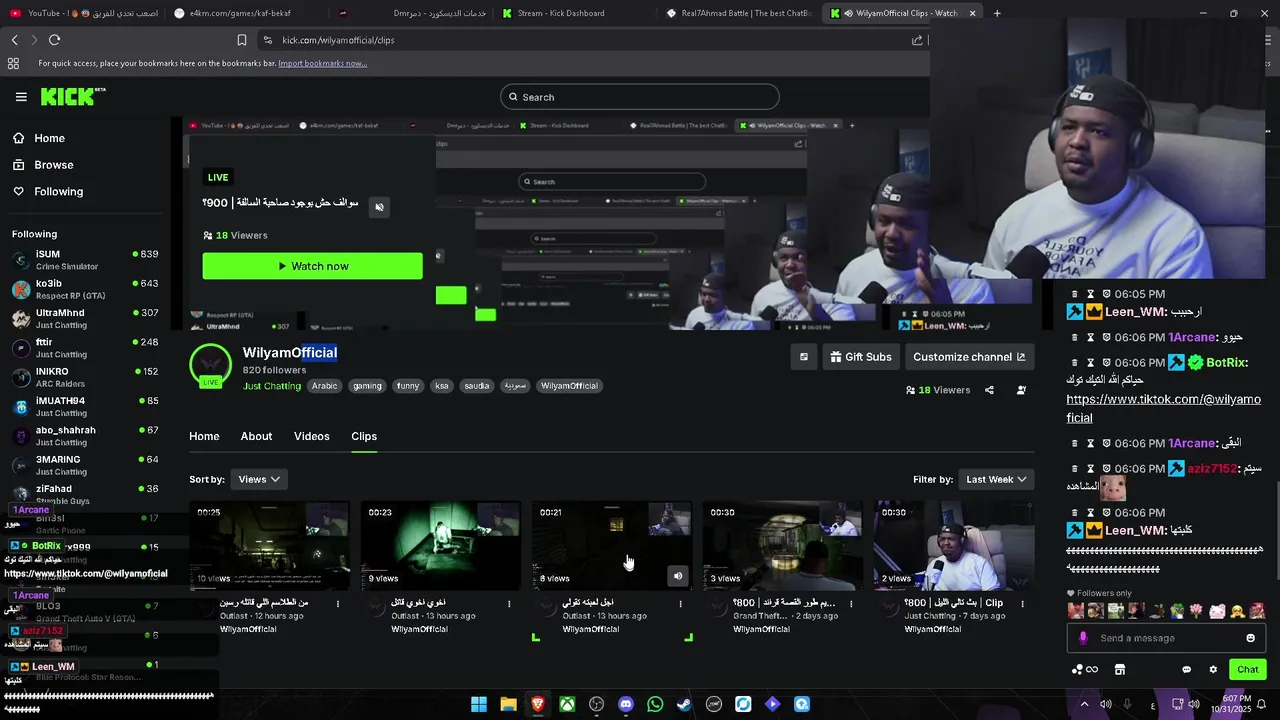Open the Windows Start menu
The image size is (1280, 720).
pyautogui.click(x=479, y=704)
